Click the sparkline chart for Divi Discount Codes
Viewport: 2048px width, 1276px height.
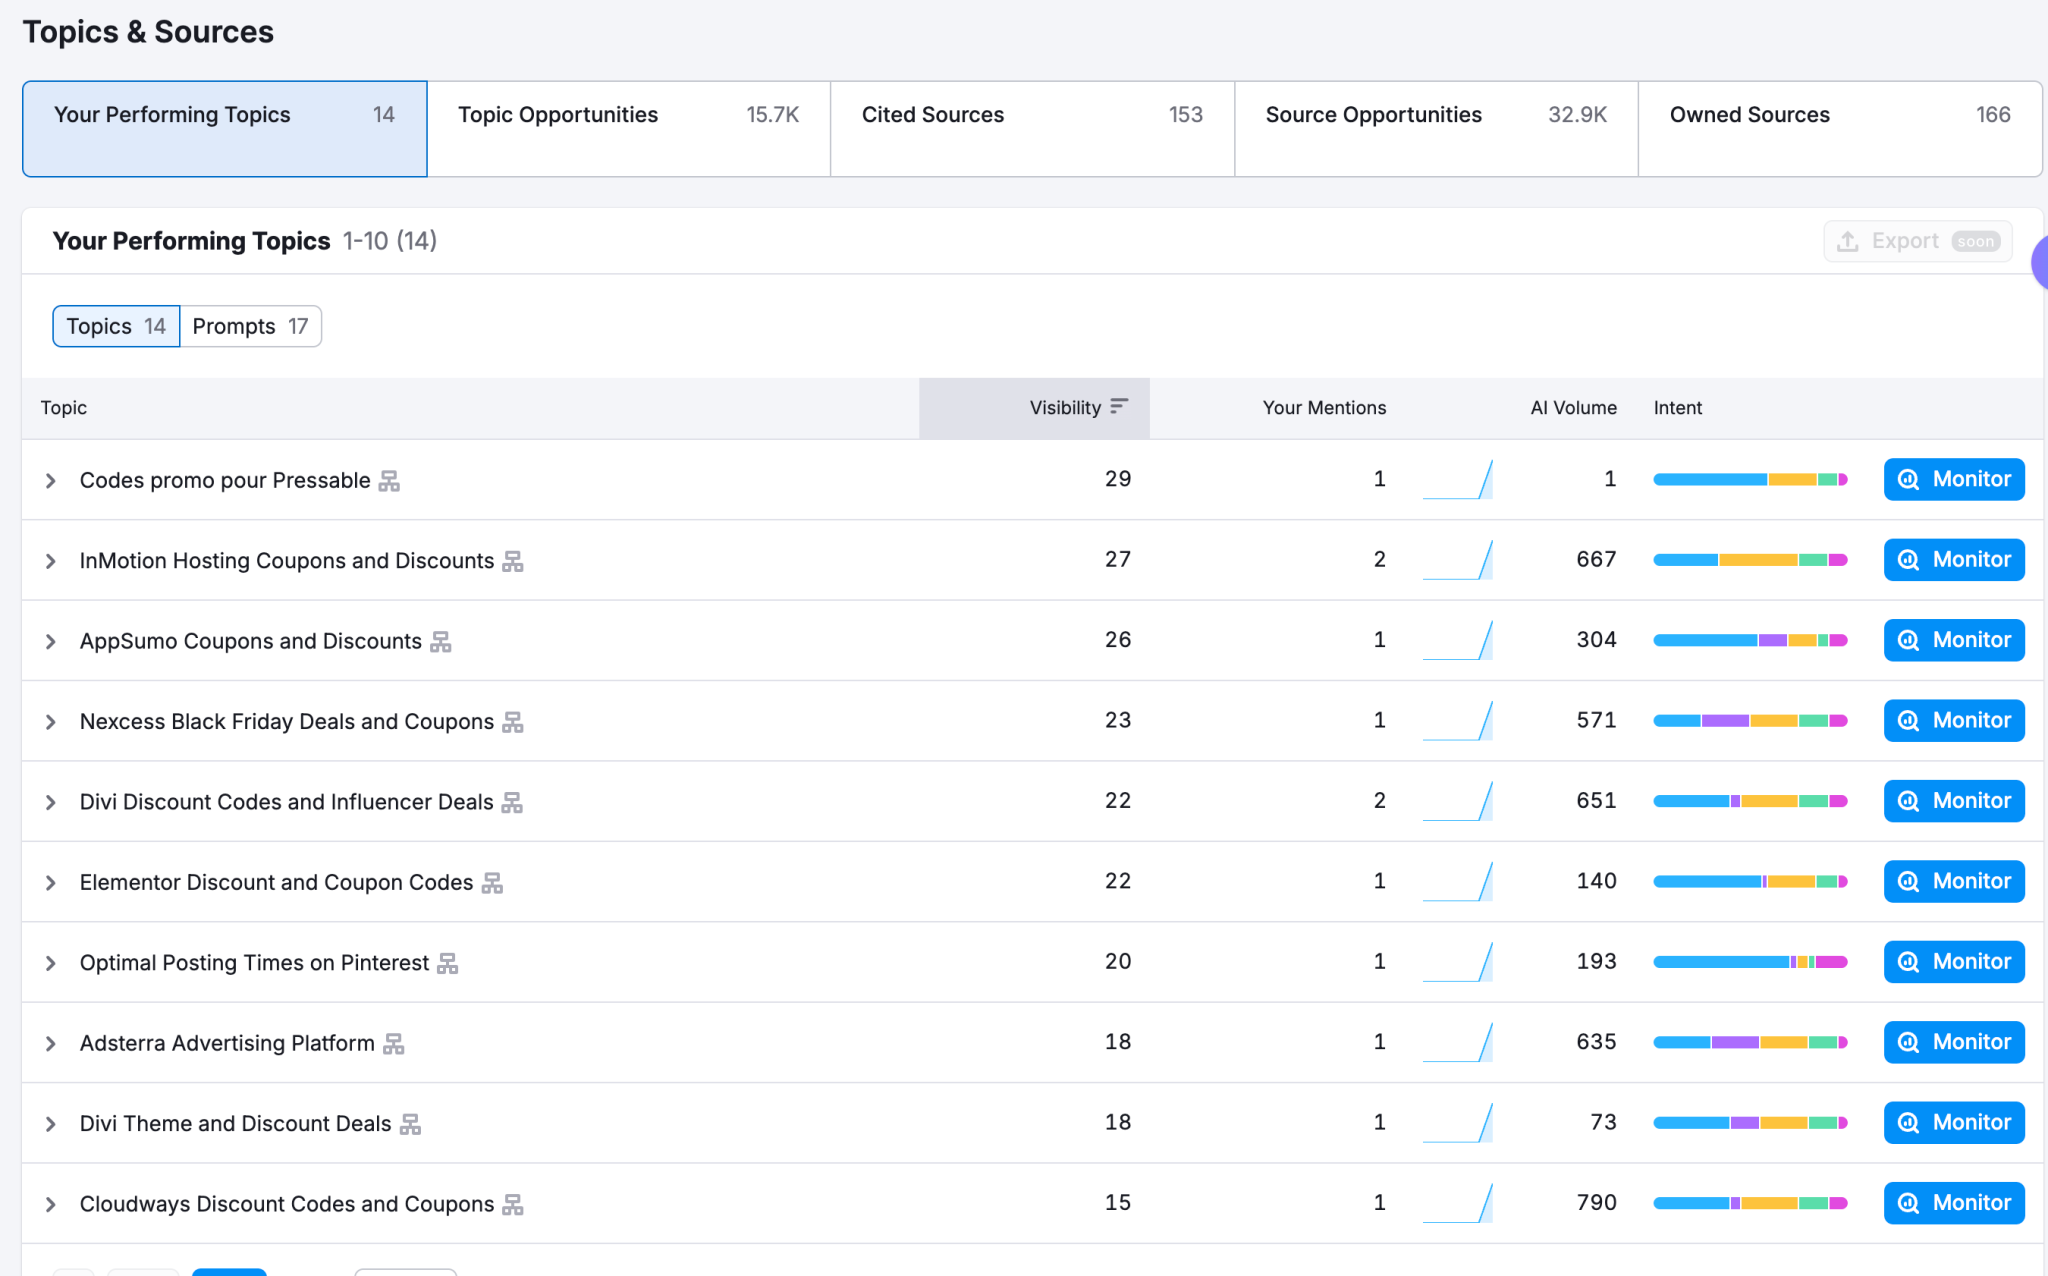(1458, 800)
